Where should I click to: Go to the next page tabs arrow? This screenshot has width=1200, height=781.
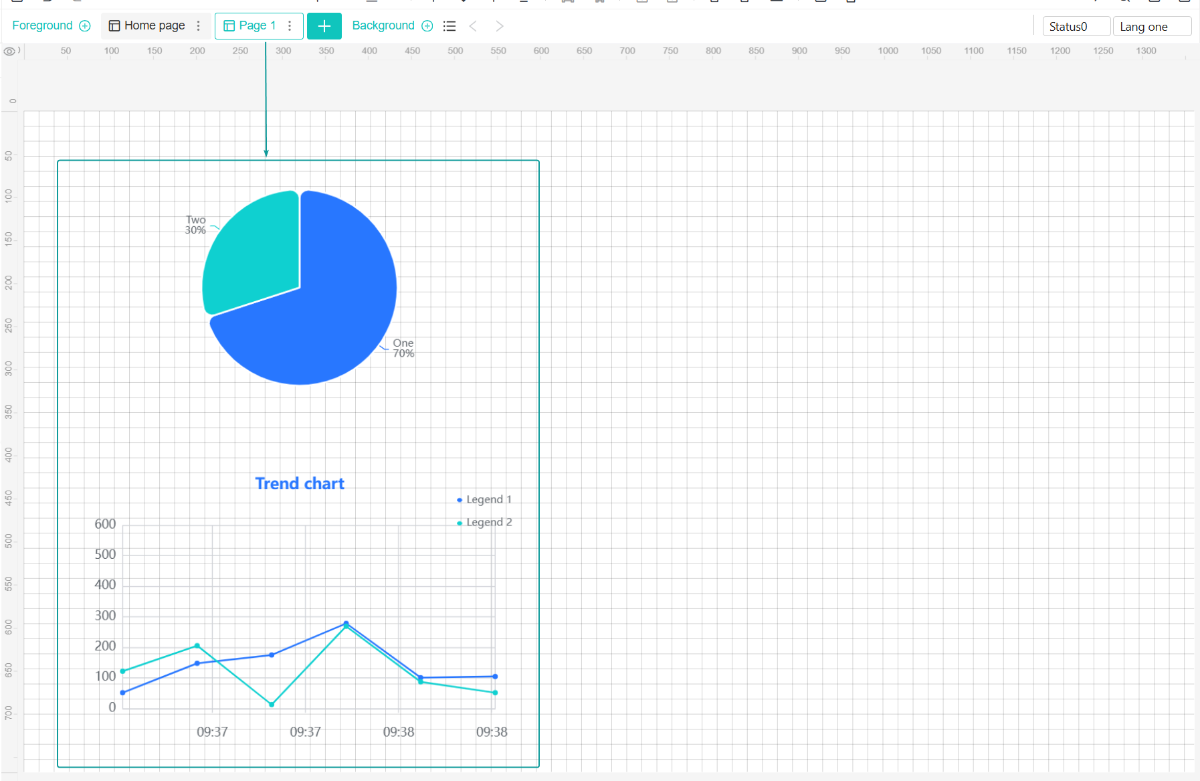pyautogui.click(x=499, y=26)
